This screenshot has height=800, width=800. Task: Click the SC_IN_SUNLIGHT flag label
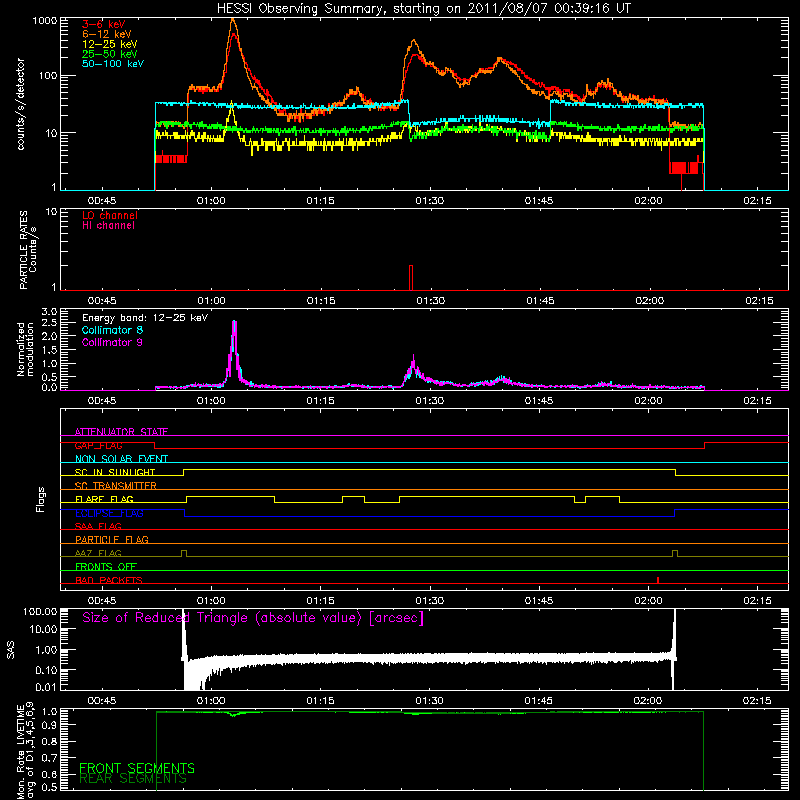coord(115,472)
